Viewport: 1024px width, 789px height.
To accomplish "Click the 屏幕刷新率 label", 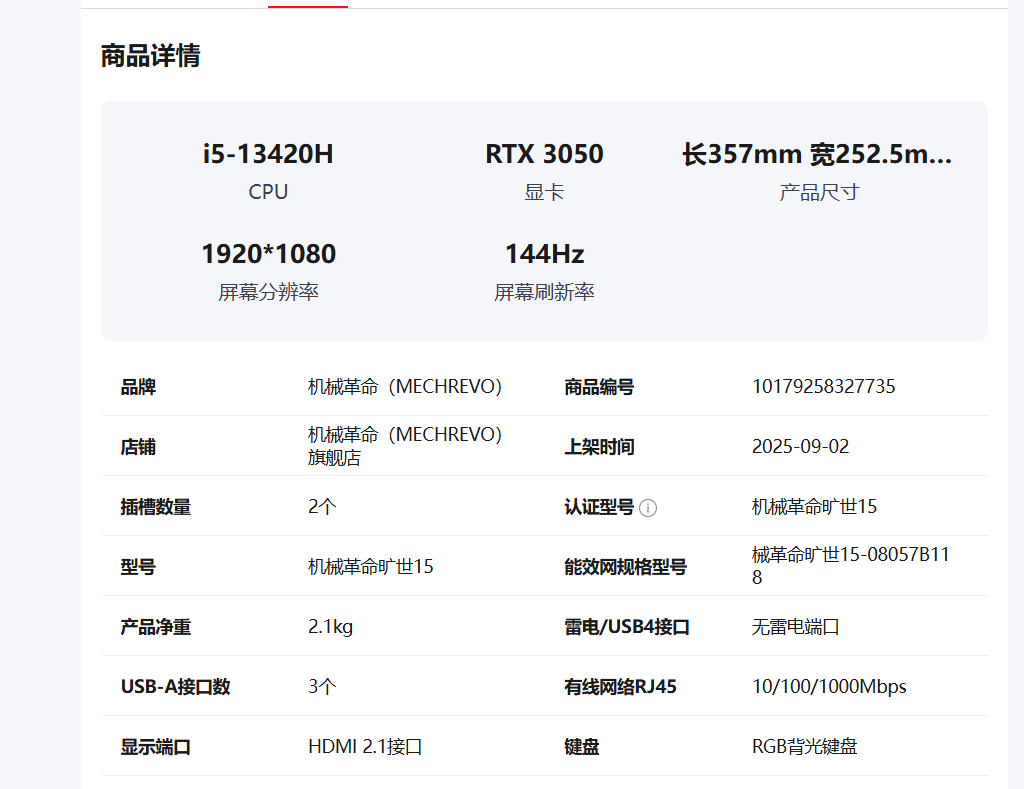I will pos(544,292).
